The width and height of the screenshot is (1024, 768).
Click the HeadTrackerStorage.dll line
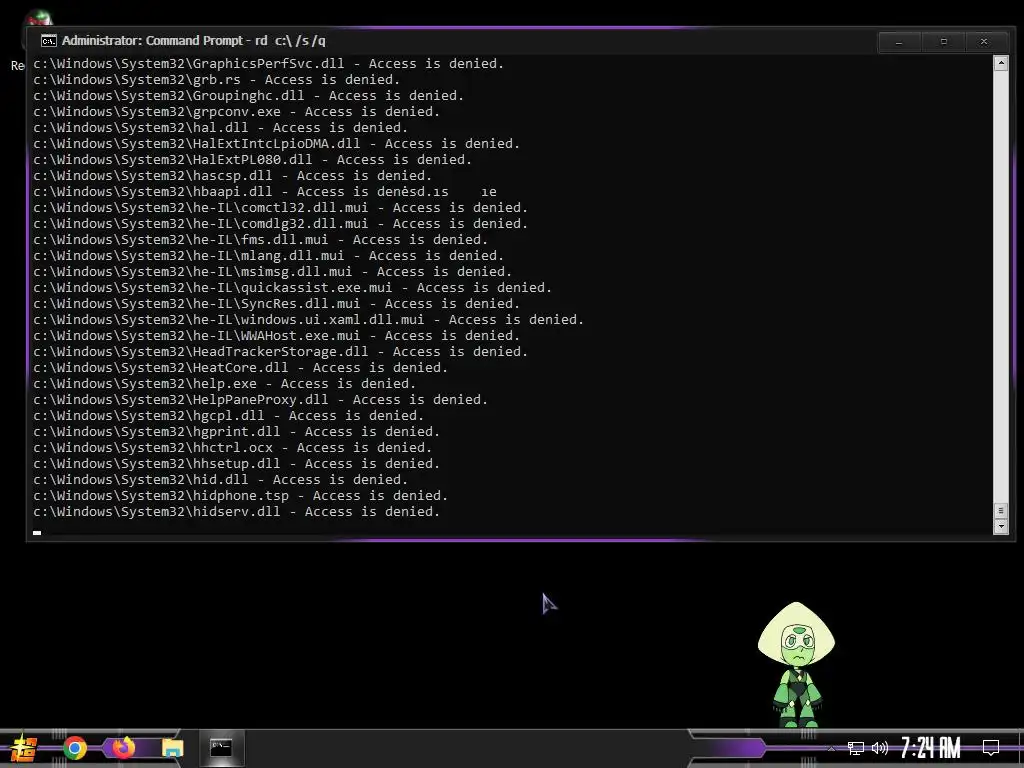(x=280, y=352)
